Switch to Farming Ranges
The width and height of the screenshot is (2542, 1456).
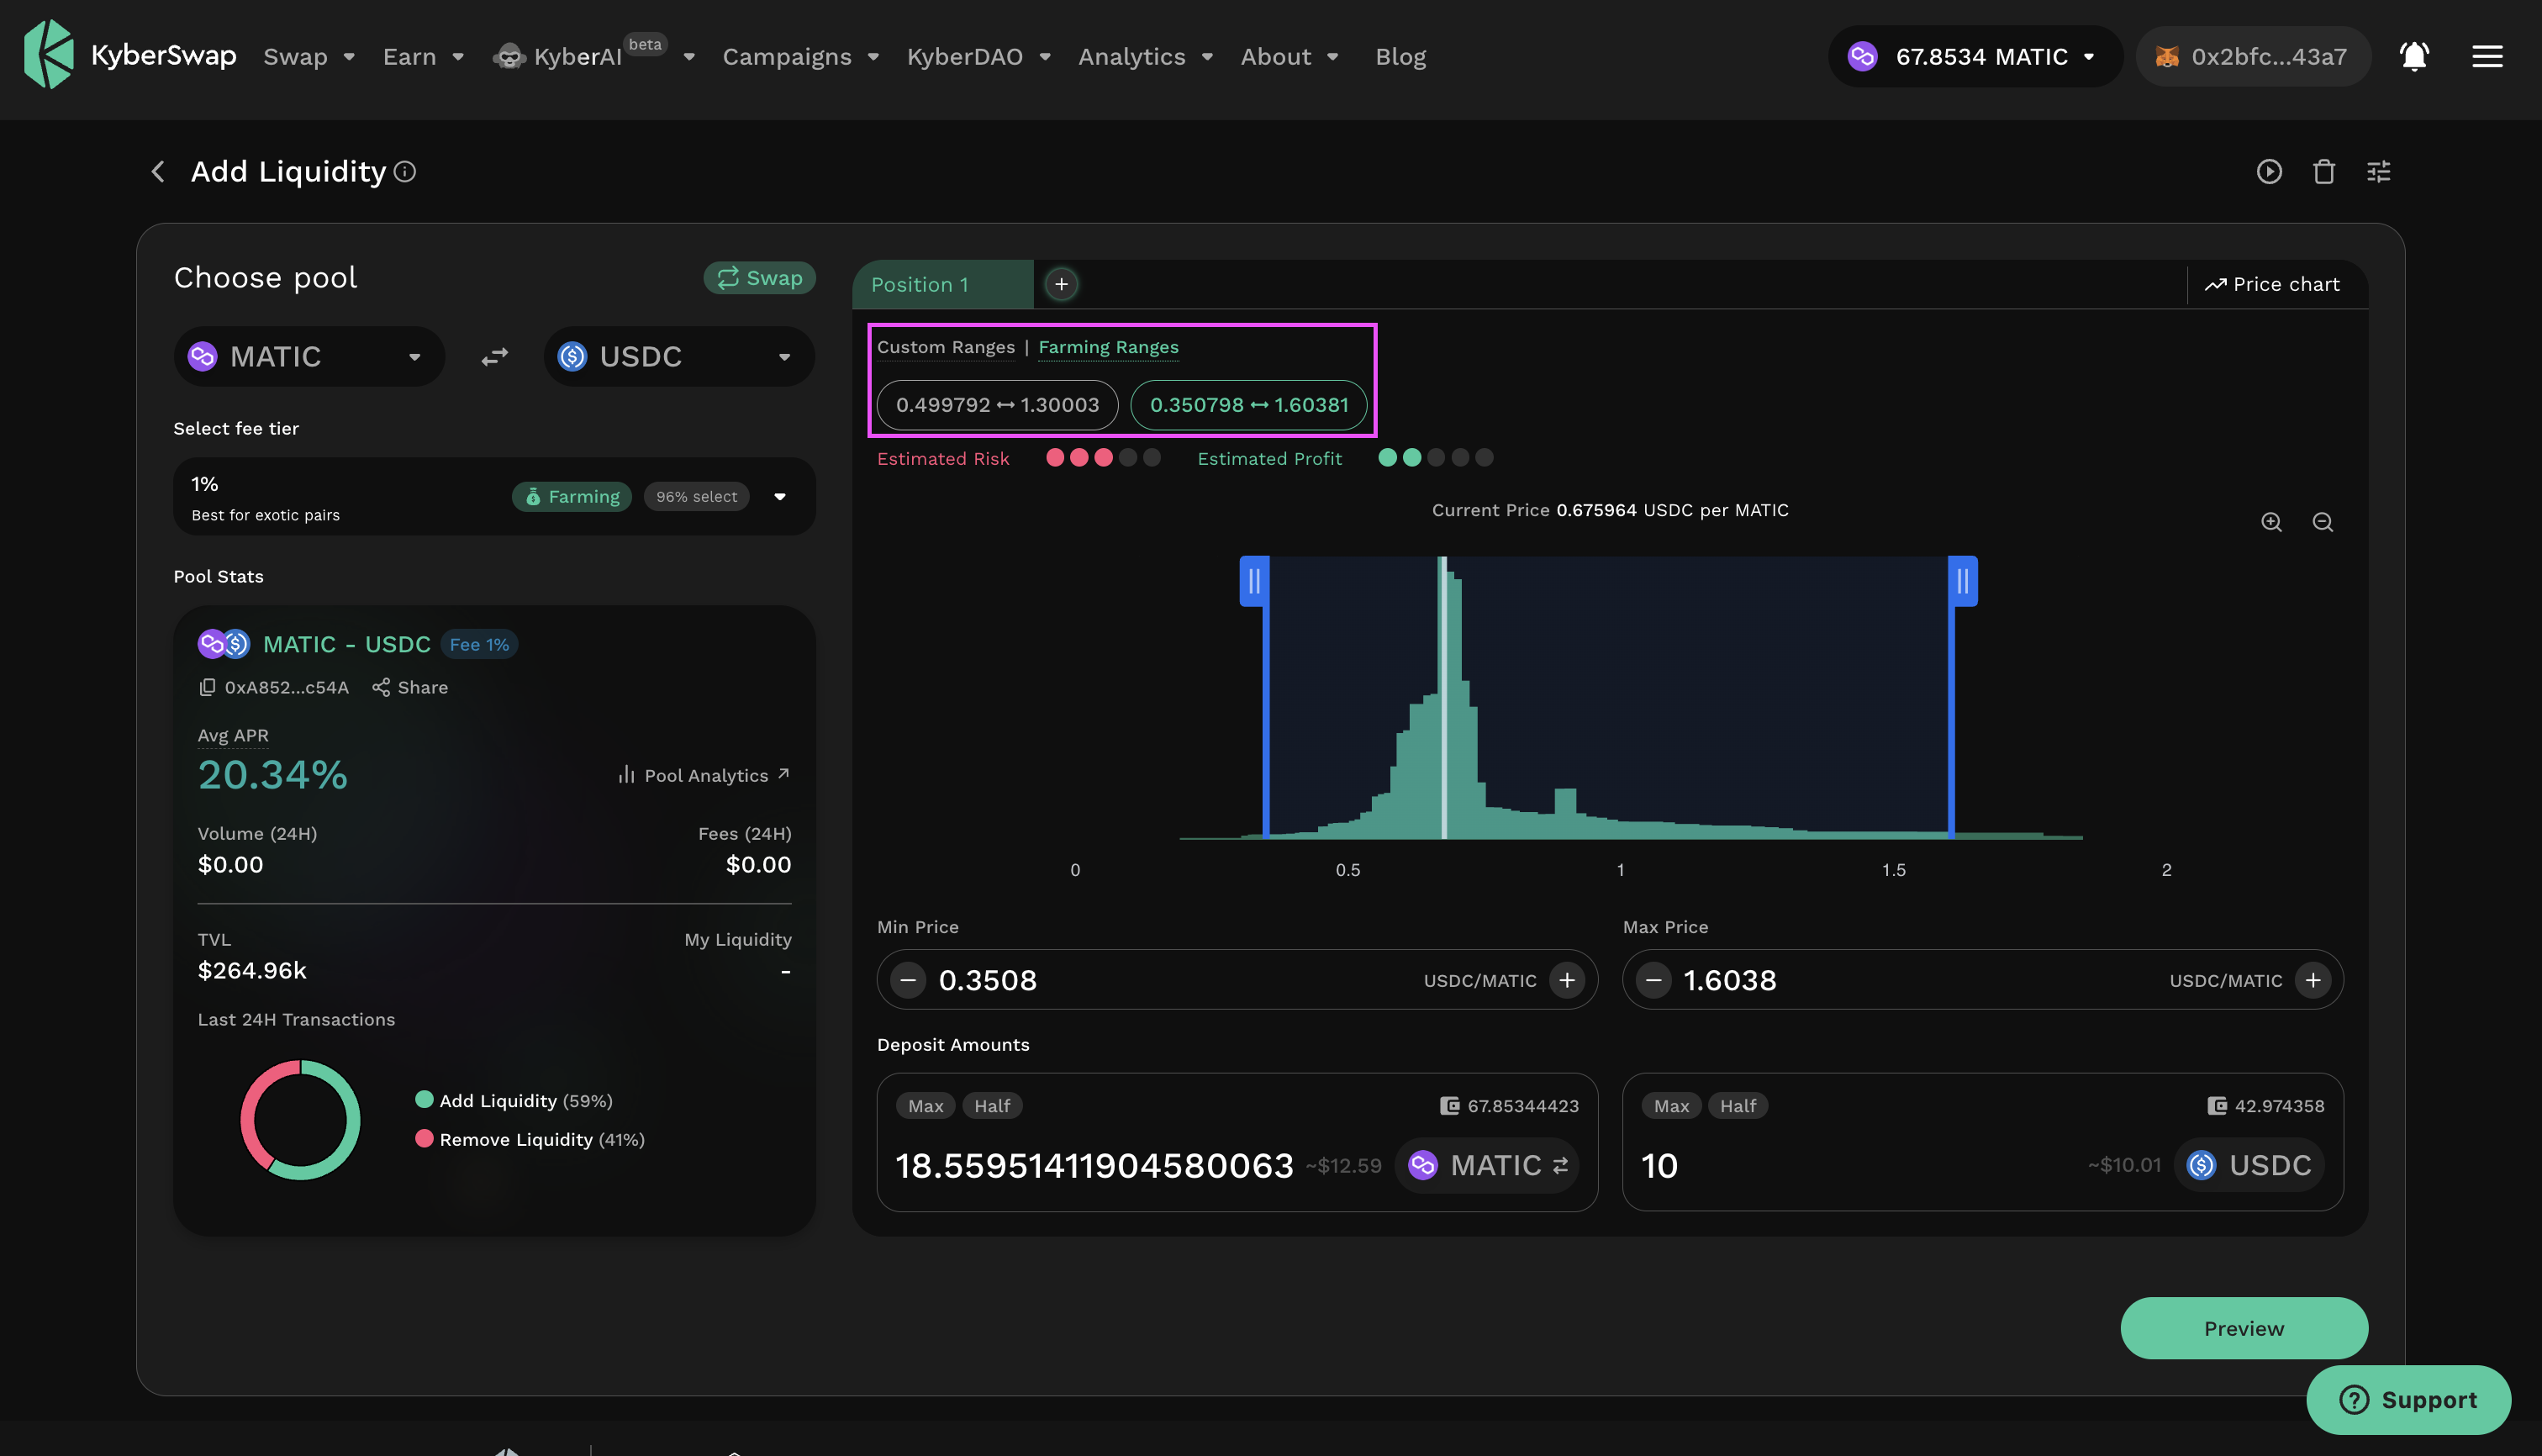click(1108, 347)
